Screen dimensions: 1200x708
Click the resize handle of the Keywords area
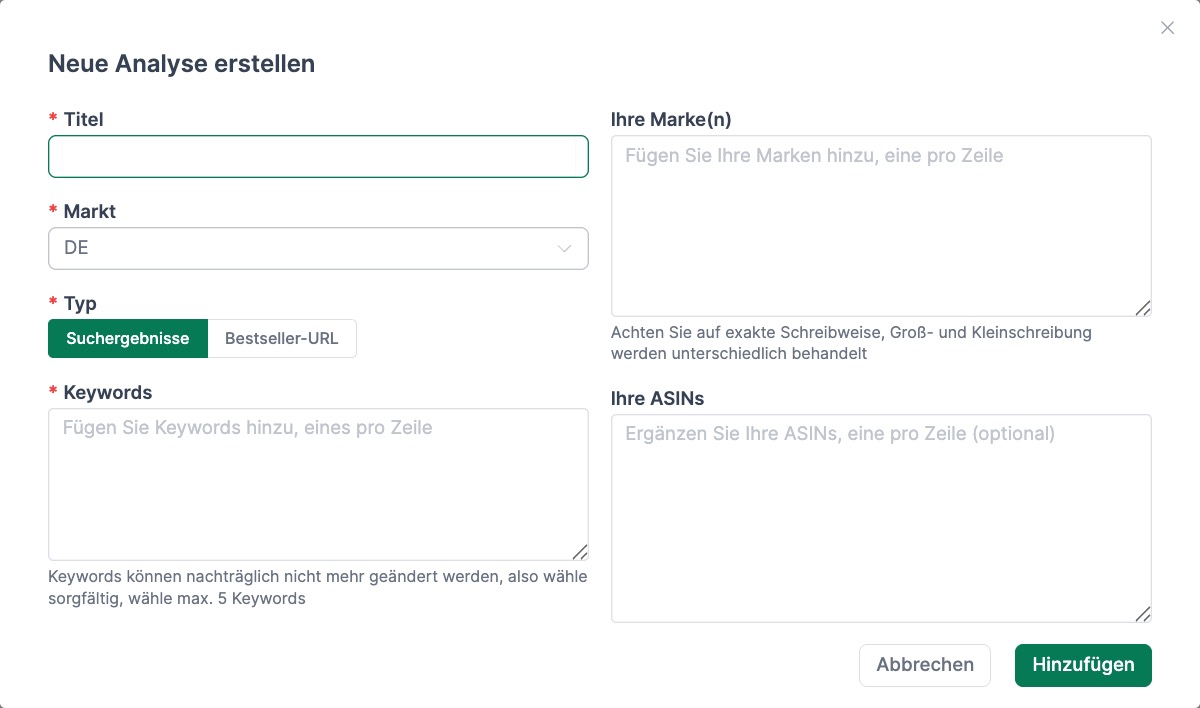(x=581, y=553)
